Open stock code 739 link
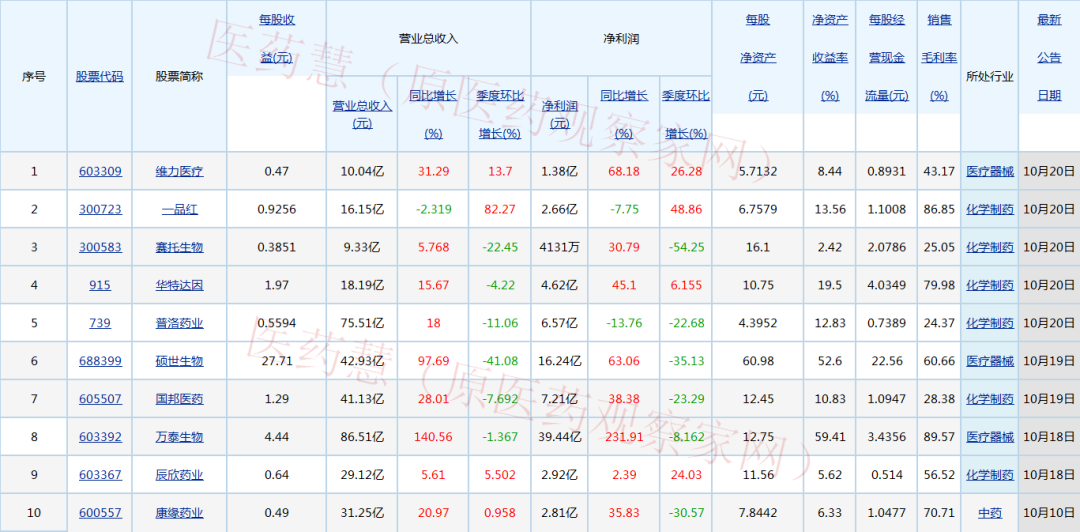 [100, 323]
